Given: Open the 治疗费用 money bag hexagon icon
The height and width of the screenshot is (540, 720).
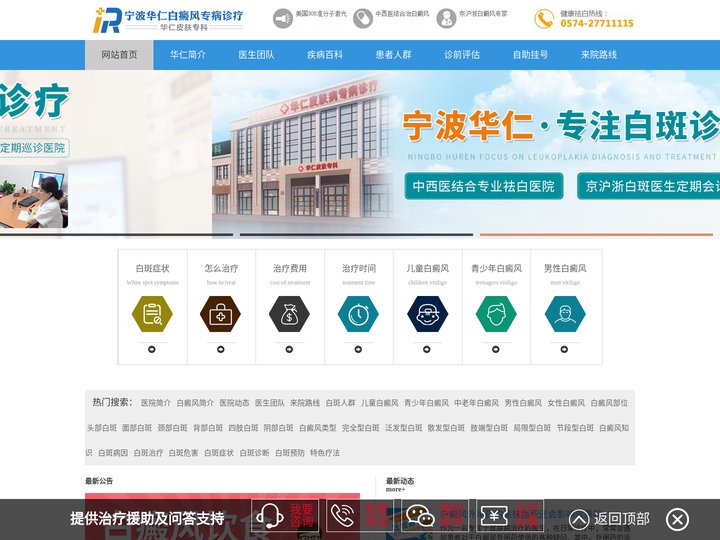Looking at the screenshot, I should point(289,314).
